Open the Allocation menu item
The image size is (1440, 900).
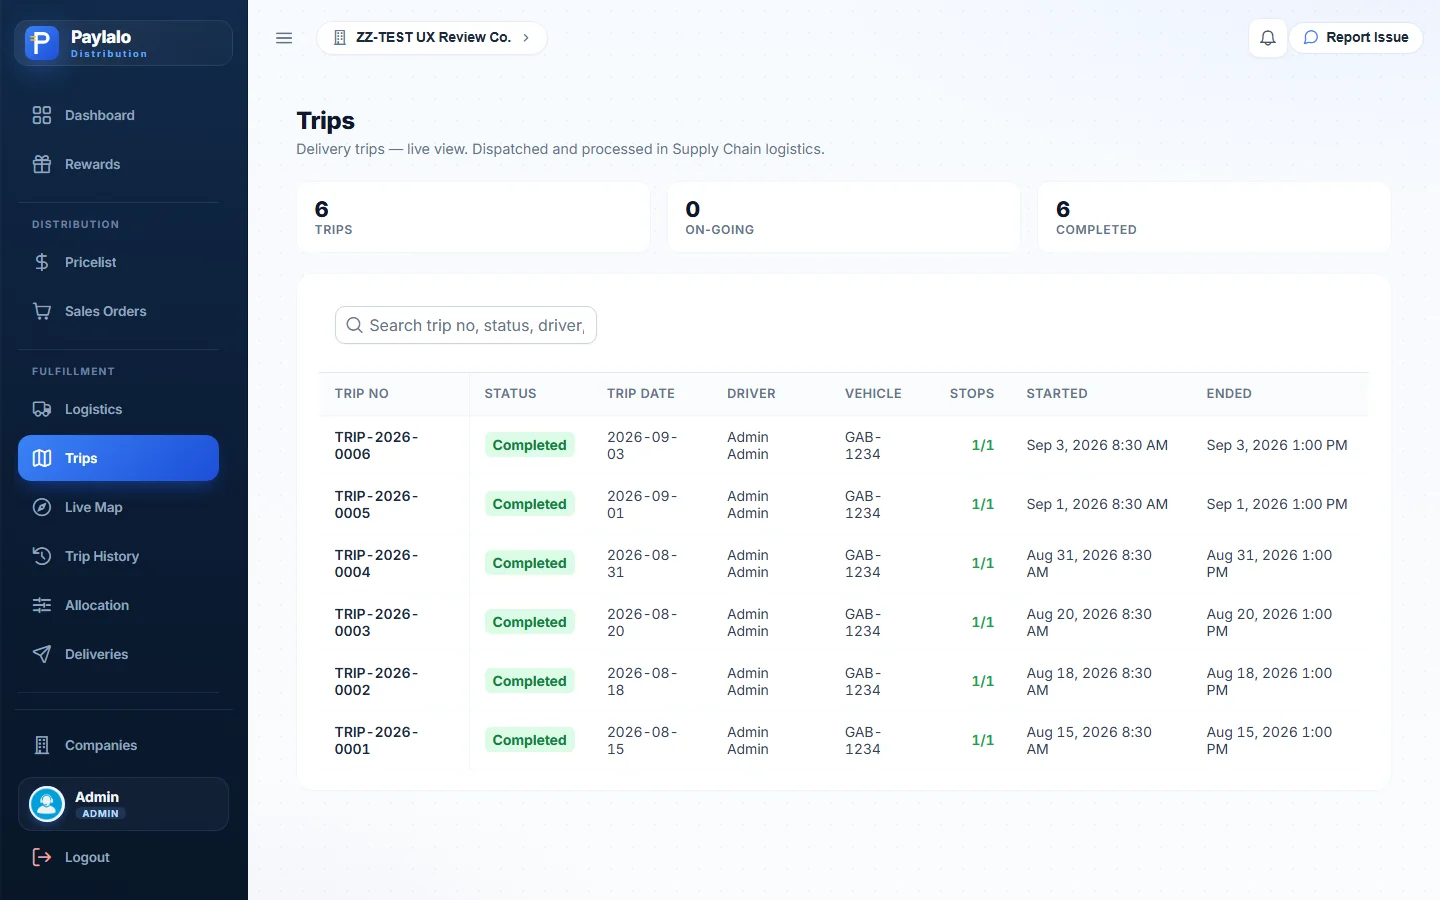click(118, 605)
